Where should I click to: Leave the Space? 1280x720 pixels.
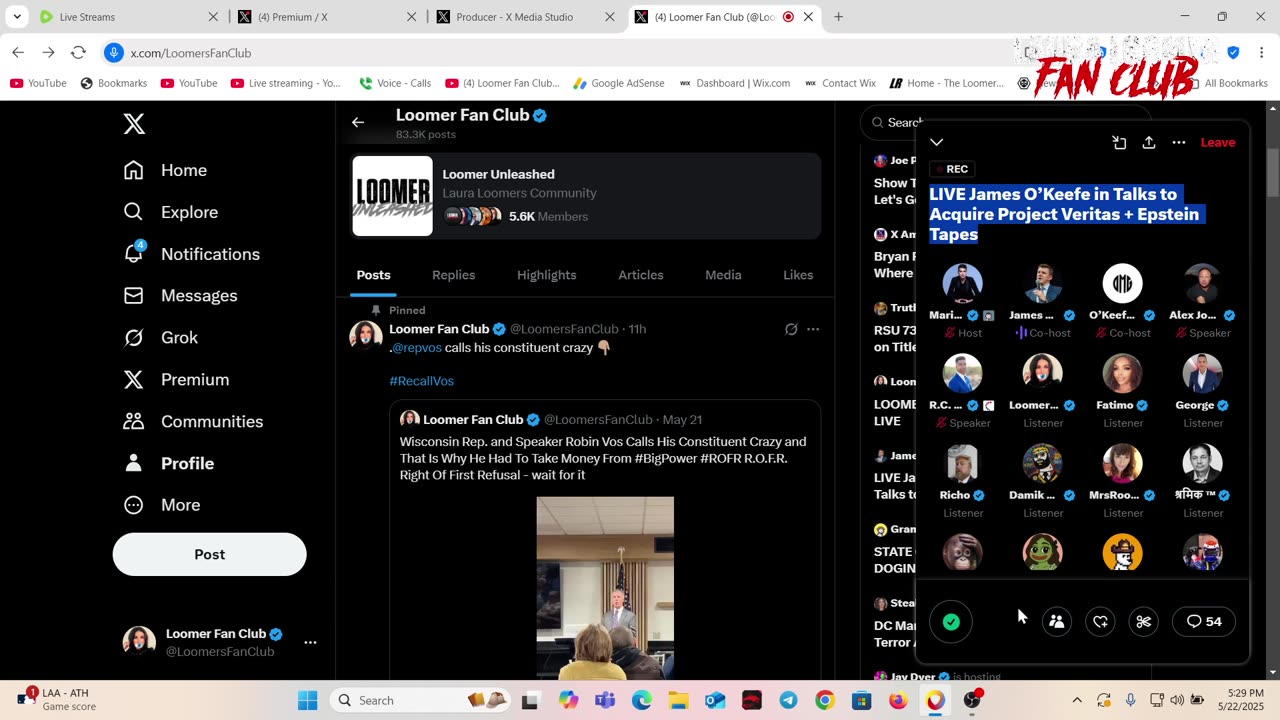pos(1218,142)
